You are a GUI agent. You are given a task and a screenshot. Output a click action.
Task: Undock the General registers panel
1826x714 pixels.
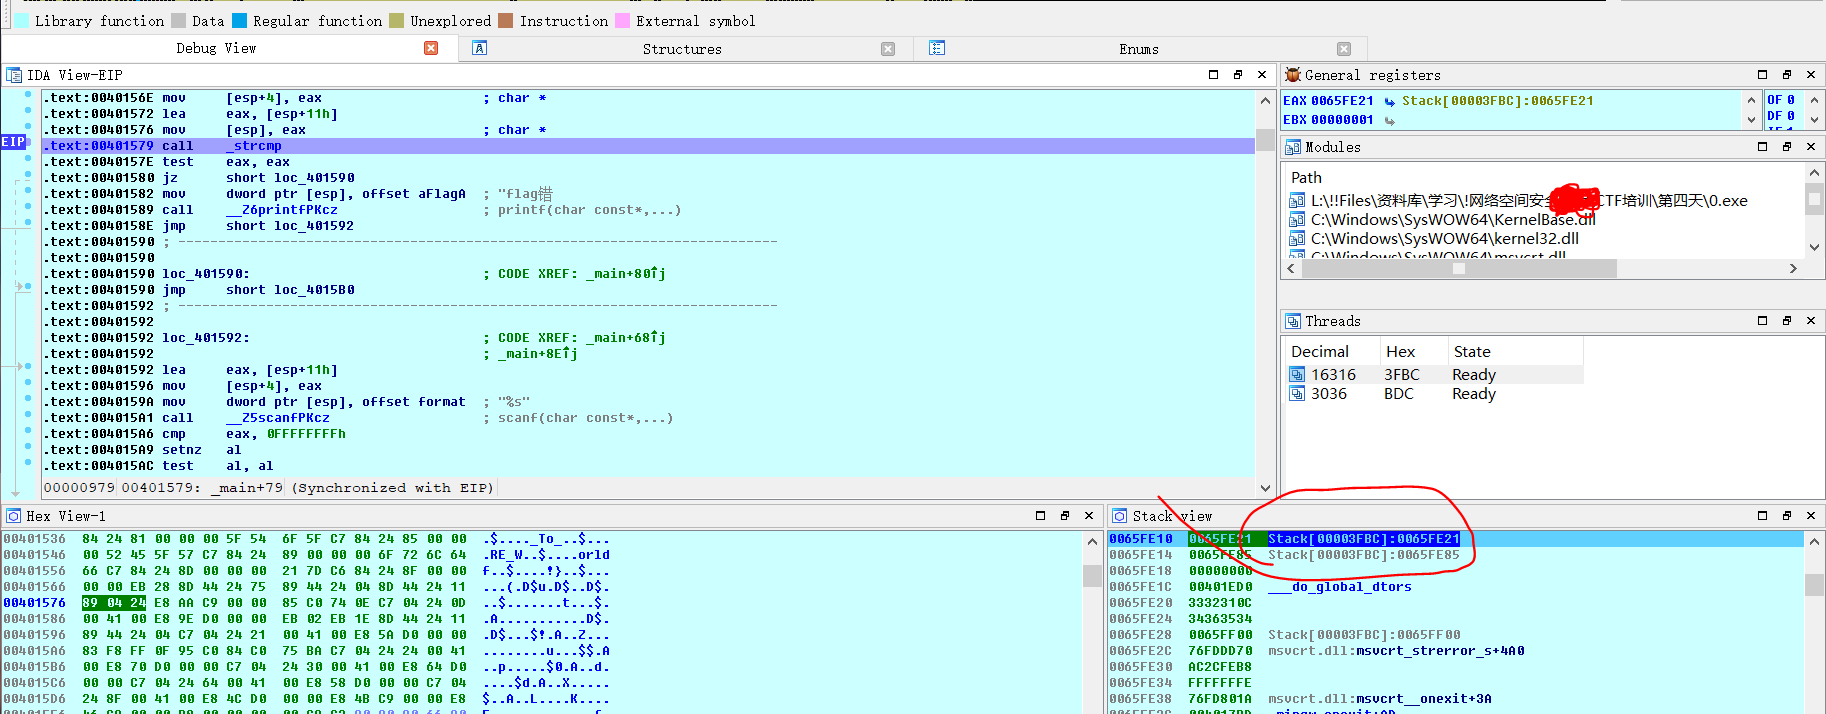click(1787, 75)
